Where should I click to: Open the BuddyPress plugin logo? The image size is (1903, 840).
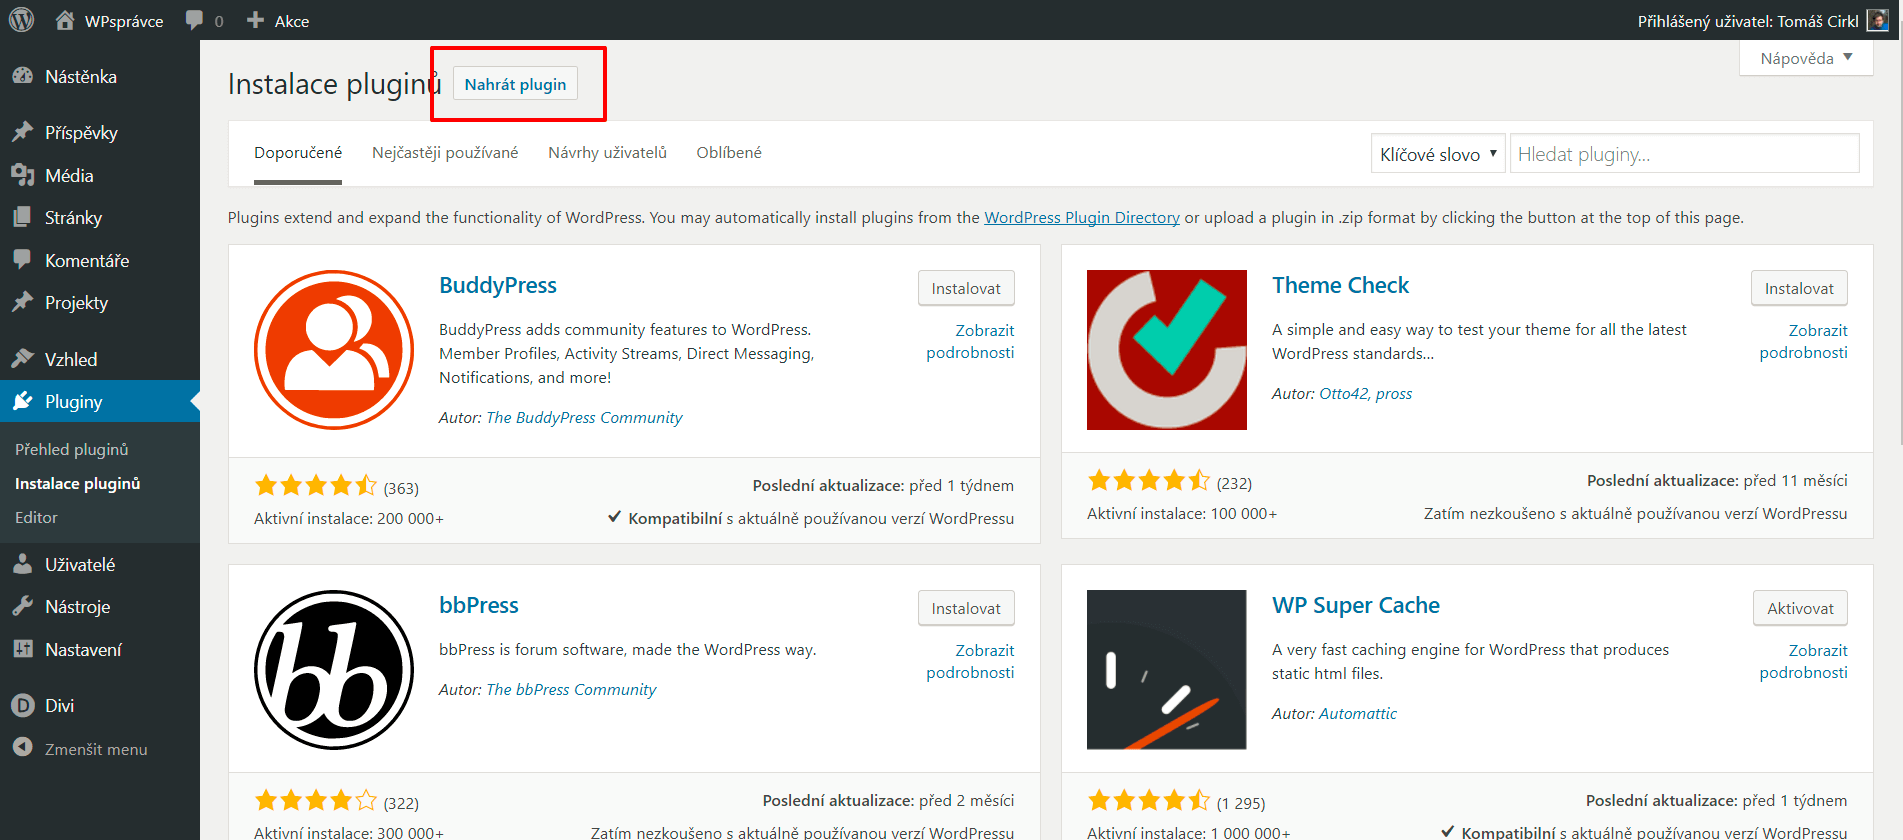pos(334,350)
